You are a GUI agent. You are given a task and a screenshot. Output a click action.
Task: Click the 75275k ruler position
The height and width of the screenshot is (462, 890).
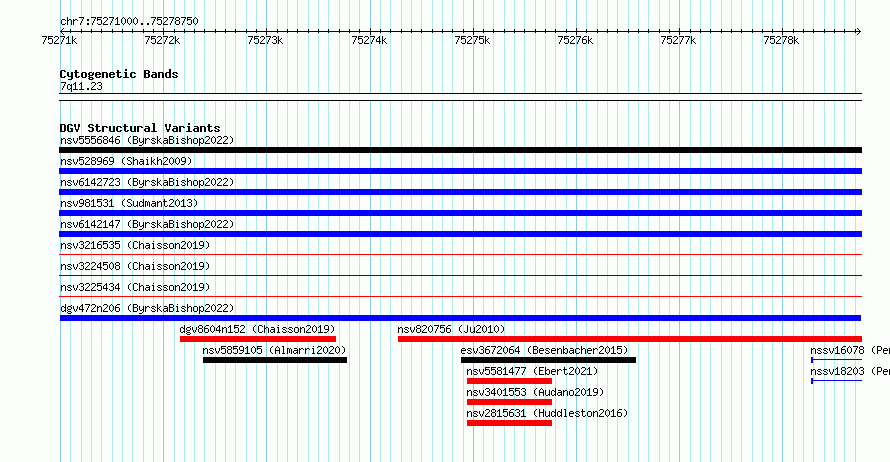[x=472, y=40]
